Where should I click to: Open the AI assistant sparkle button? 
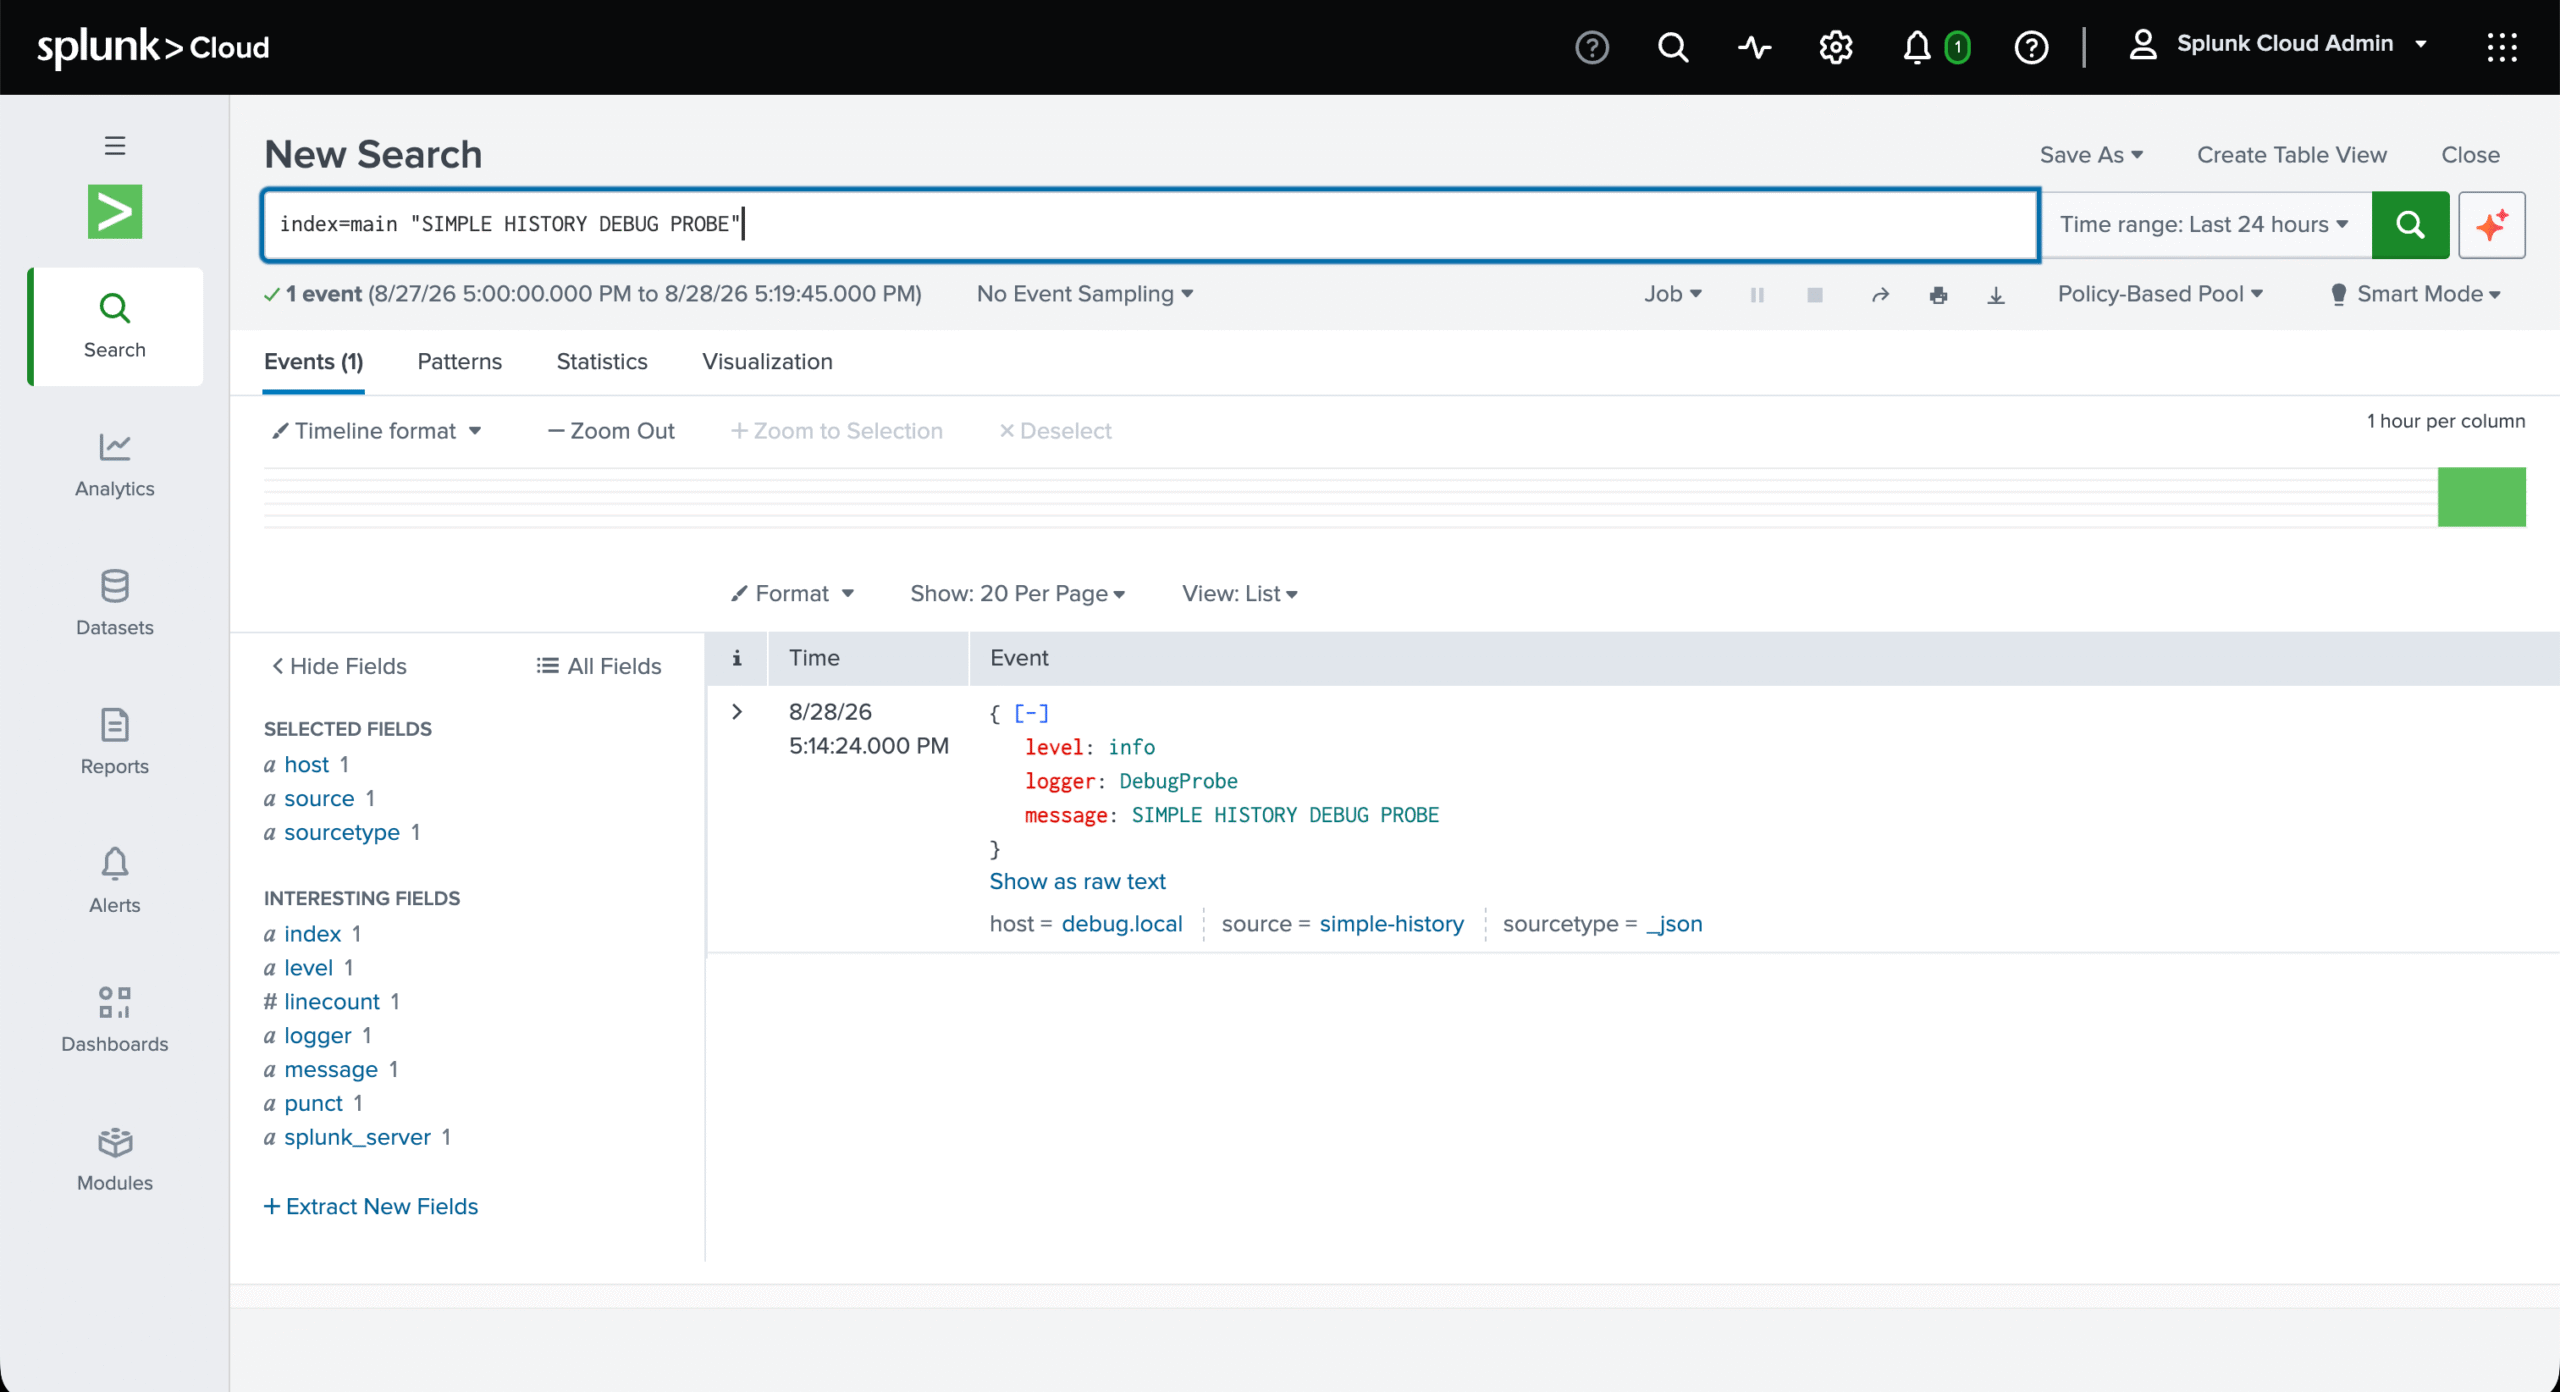tap(2492, 225)
